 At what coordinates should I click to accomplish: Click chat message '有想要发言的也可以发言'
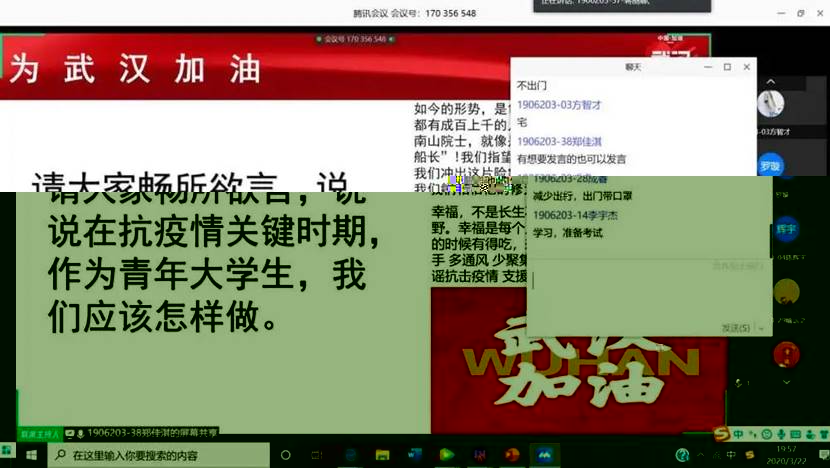coord(571,159)
